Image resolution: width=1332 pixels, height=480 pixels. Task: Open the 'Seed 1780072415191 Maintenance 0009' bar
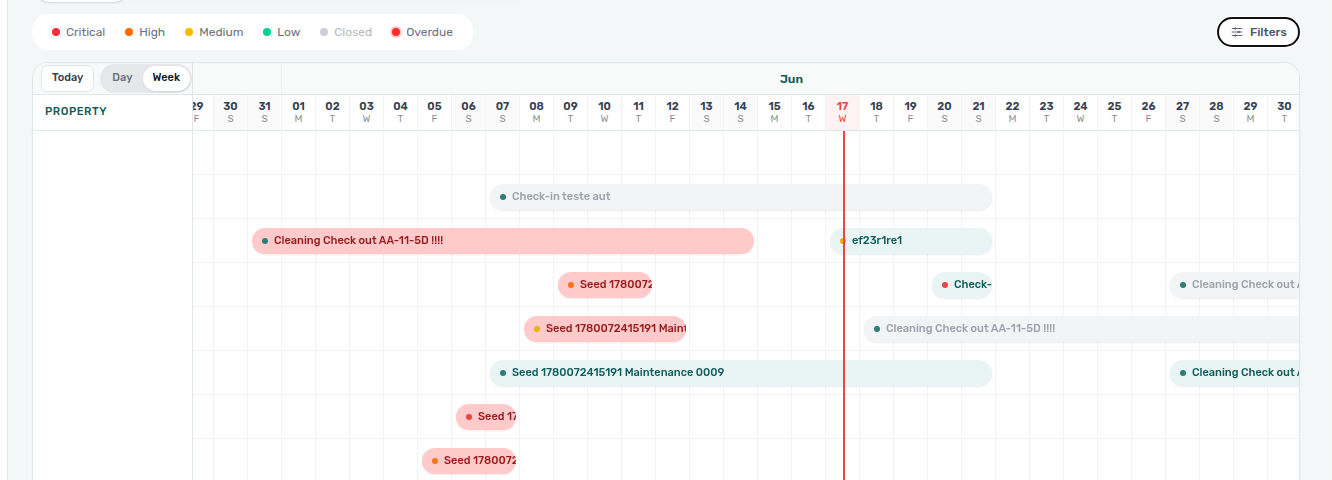coord(741,373)
